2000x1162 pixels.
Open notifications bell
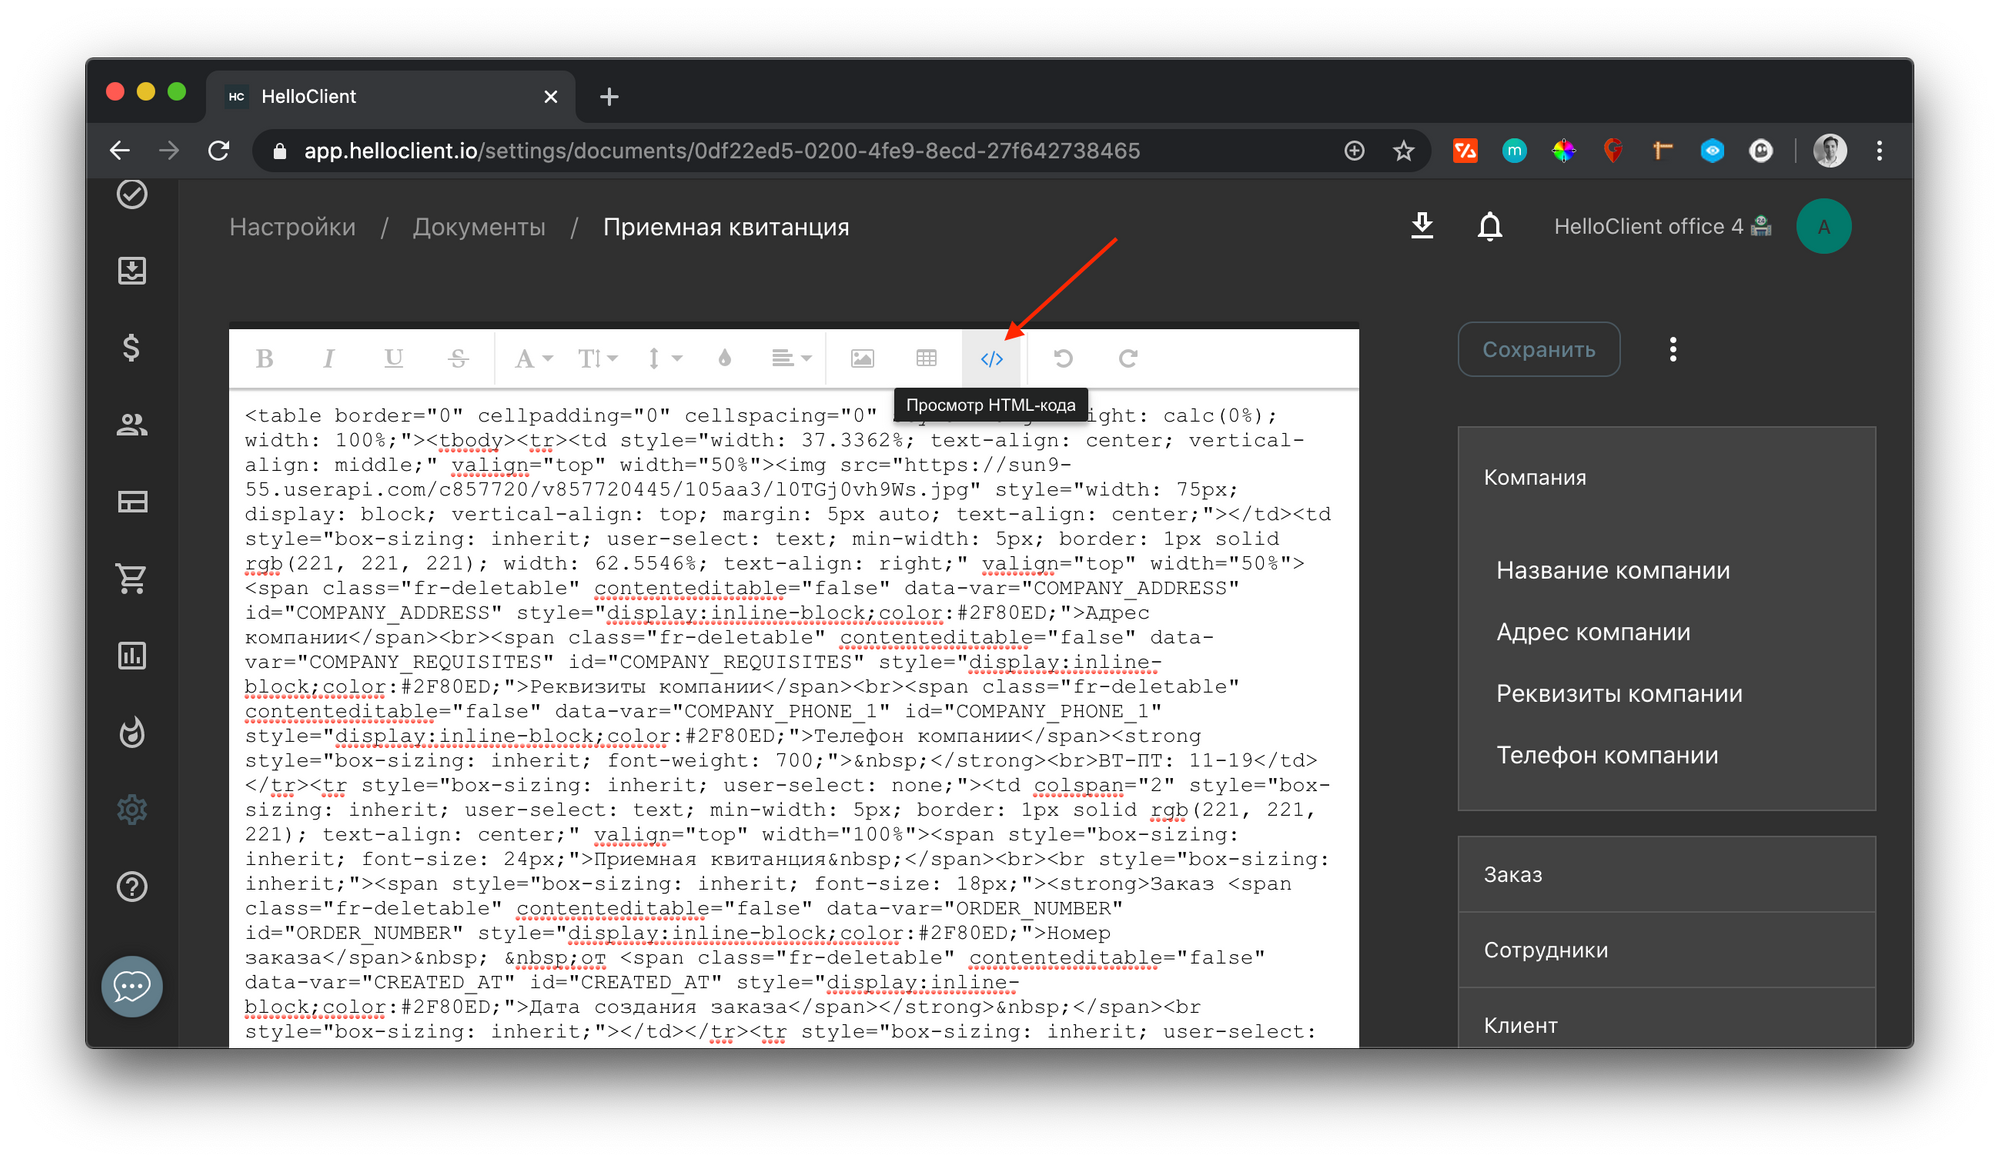1489,226
